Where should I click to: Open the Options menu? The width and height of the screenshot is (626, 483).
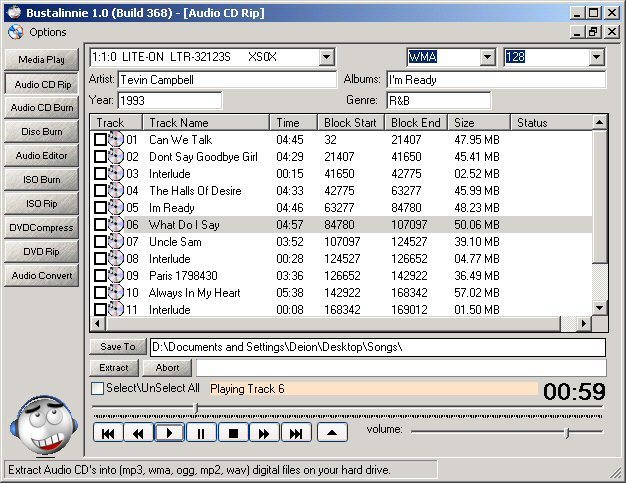(48, 32)
